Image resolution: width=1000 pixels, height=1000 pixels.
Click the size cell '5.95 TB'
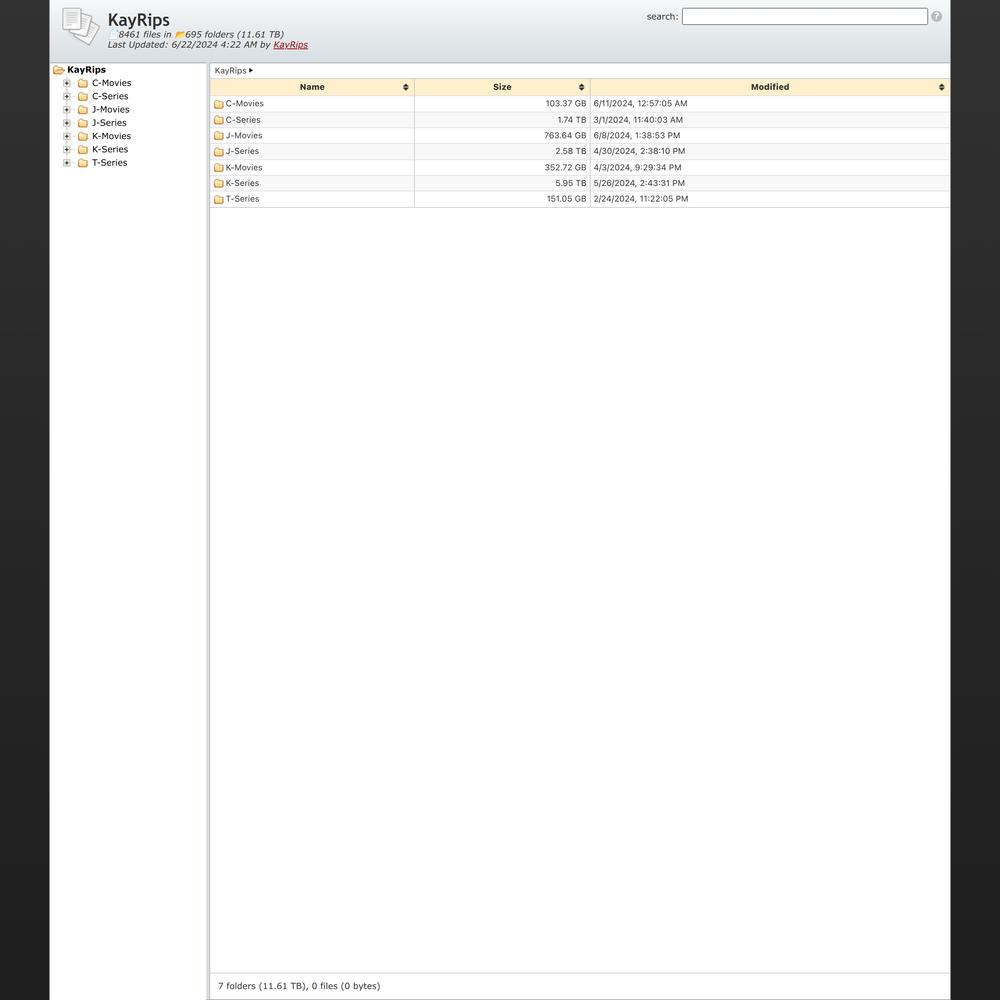click(571, 184)
